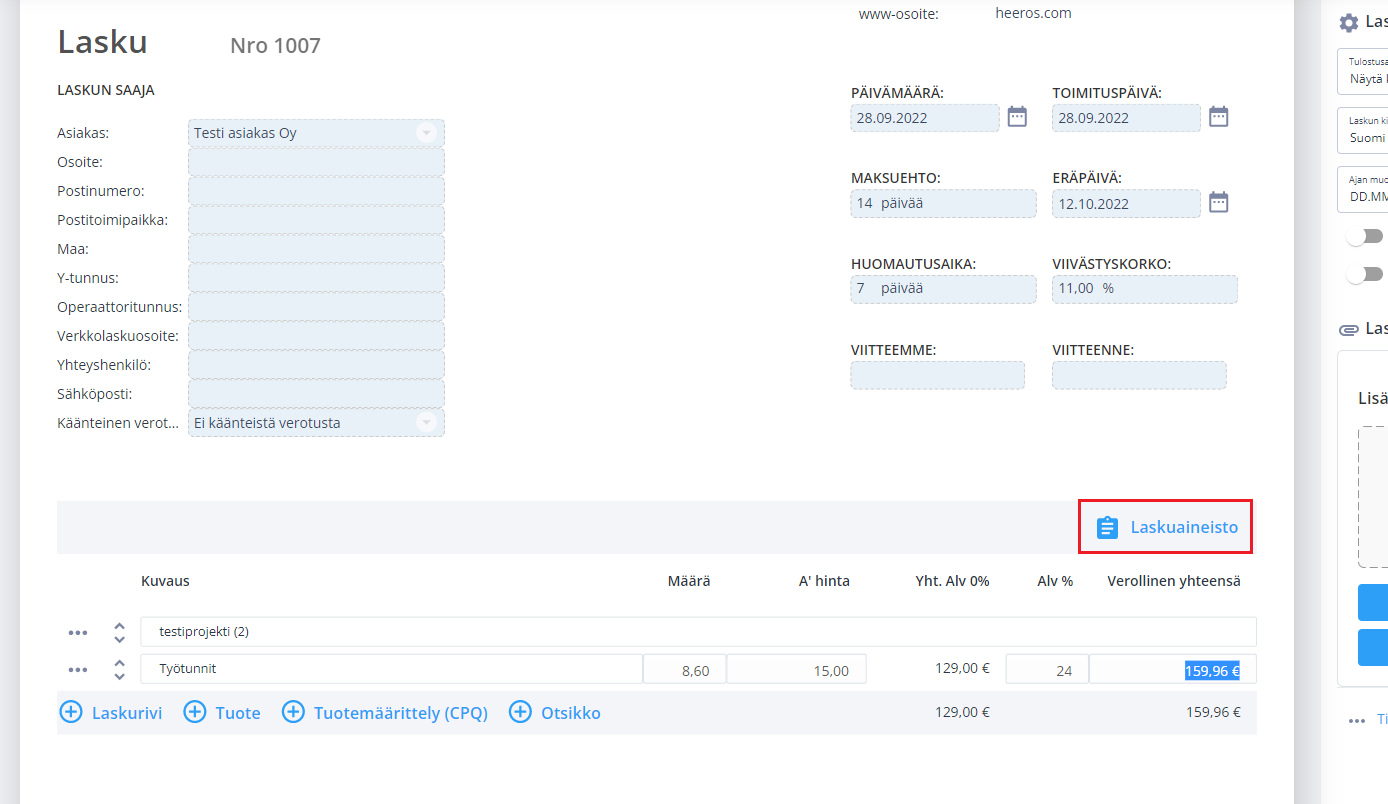The width and height of the screenshot is (1388, 804).
Task: Click the Laskuaineisto clipboard icon
Action: (1106, 527)
